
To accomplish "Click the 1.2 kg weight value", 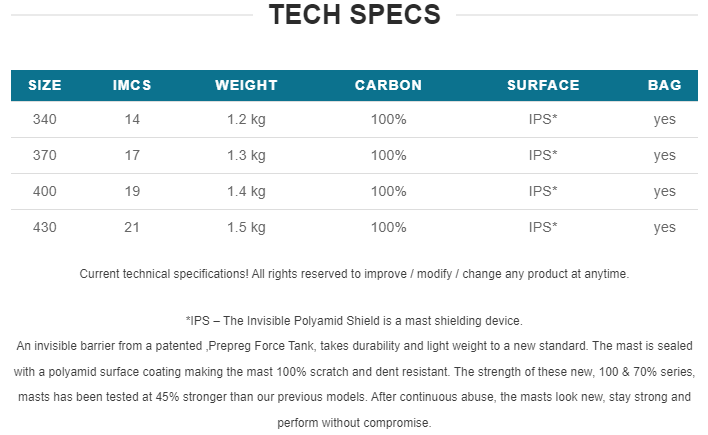I will pos(246,120).
